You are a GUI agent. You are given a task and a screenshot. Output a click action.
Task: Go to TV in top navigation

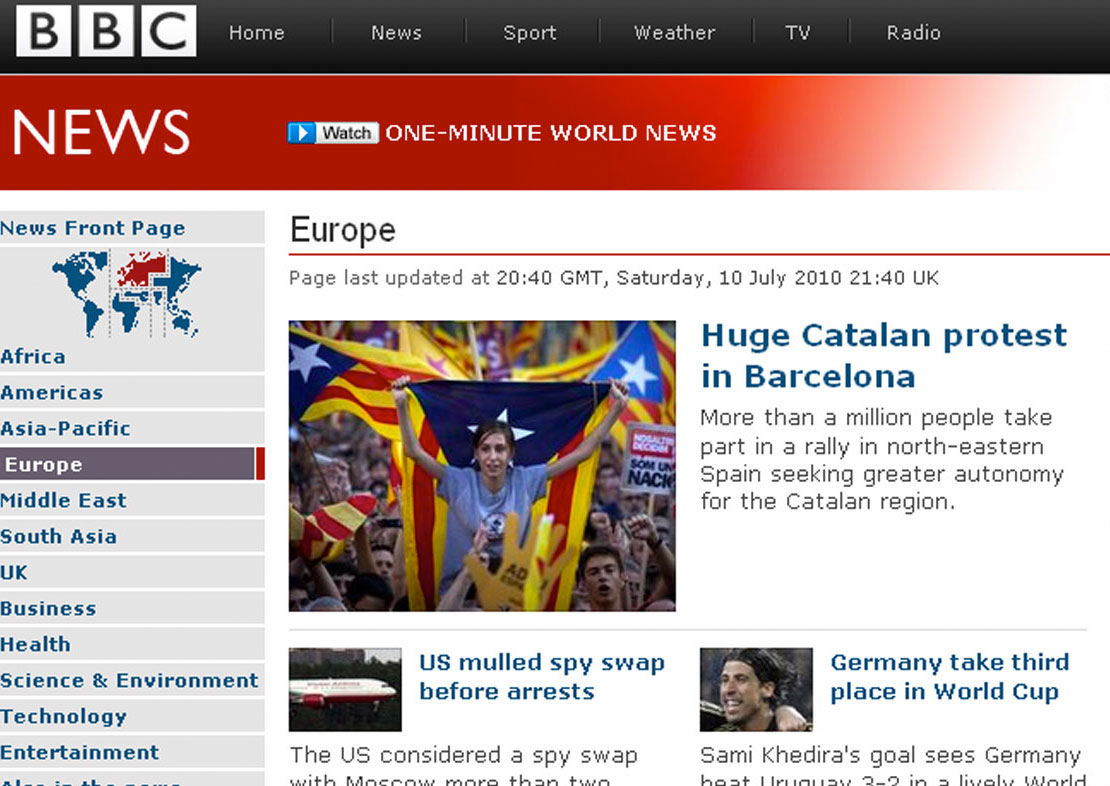[797, 33]
